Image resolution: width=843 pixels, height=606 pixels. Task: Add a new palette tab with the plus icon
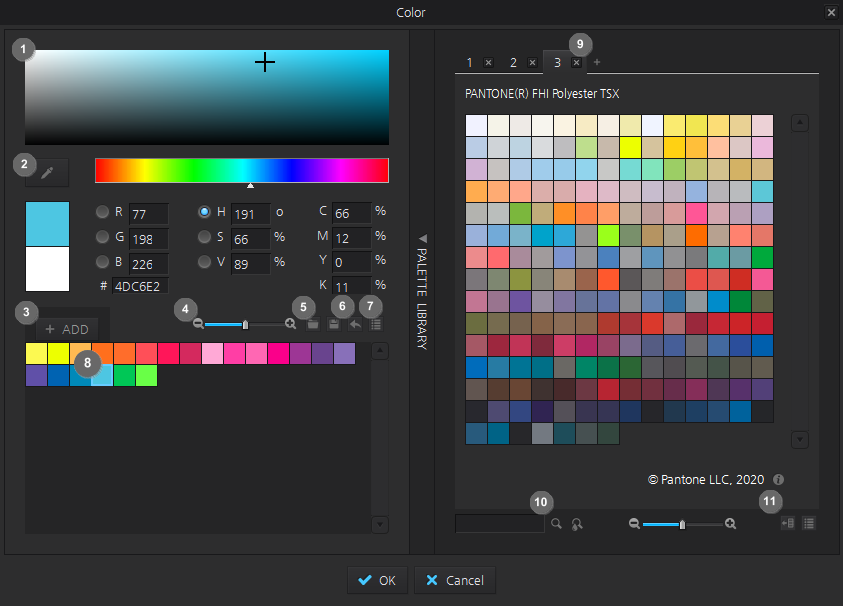point(597,62)
